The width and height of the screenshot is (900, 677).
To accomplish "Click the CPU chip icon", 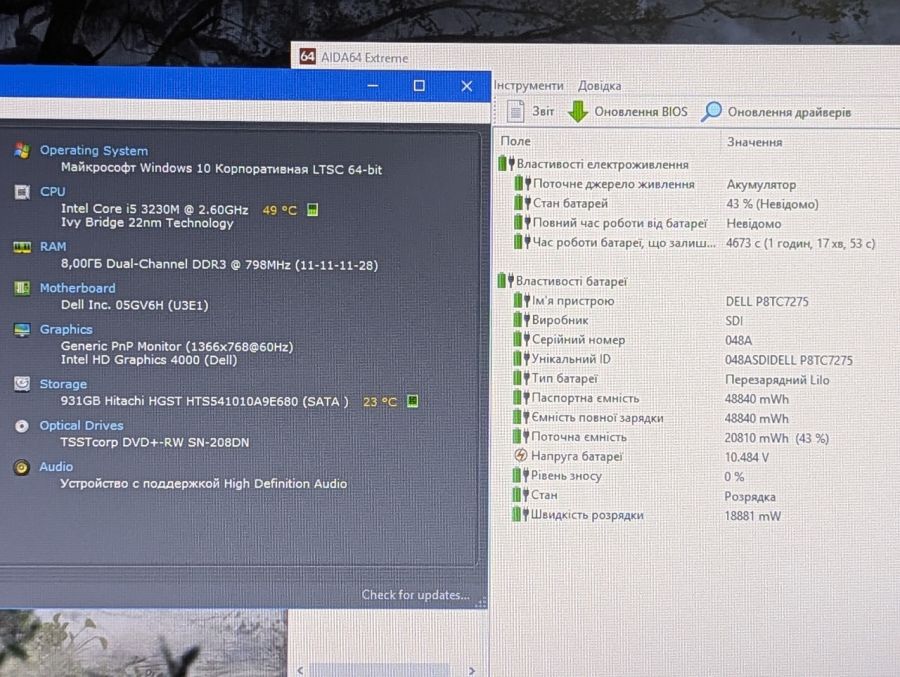I will [22, 192].
